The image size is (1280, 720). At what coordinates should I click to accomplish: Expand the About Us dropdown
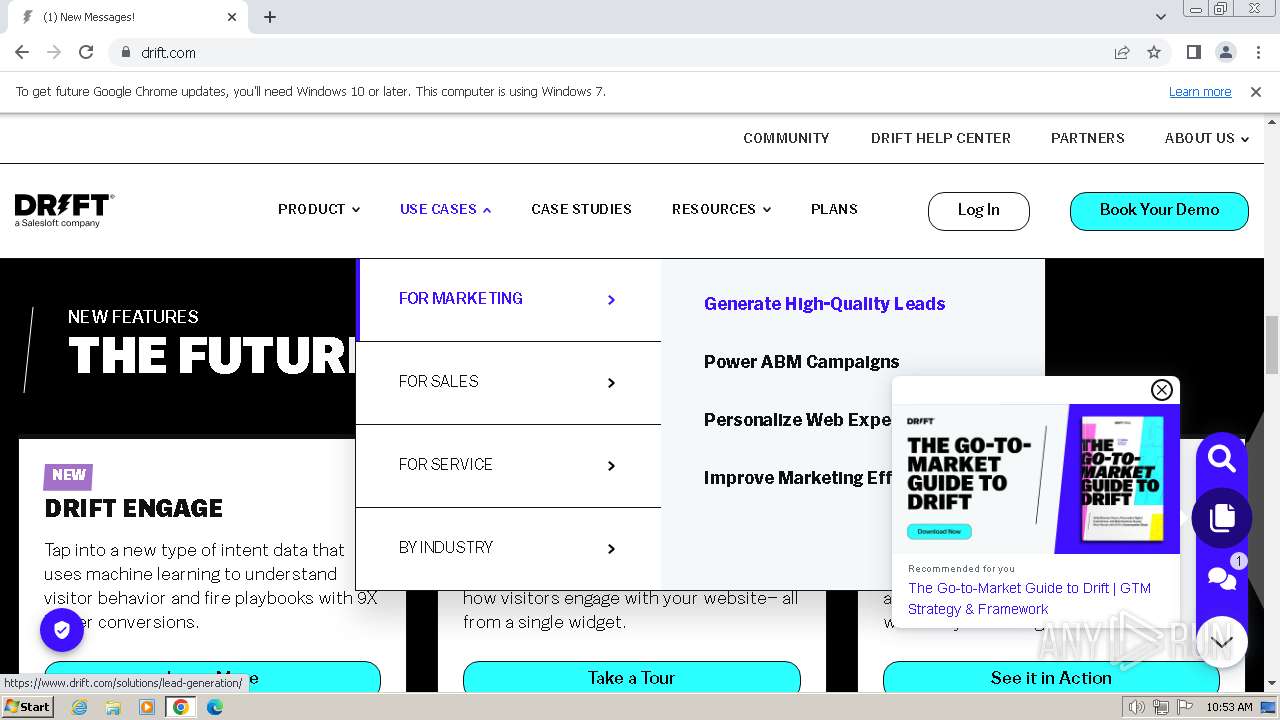tap(1207, 138)
